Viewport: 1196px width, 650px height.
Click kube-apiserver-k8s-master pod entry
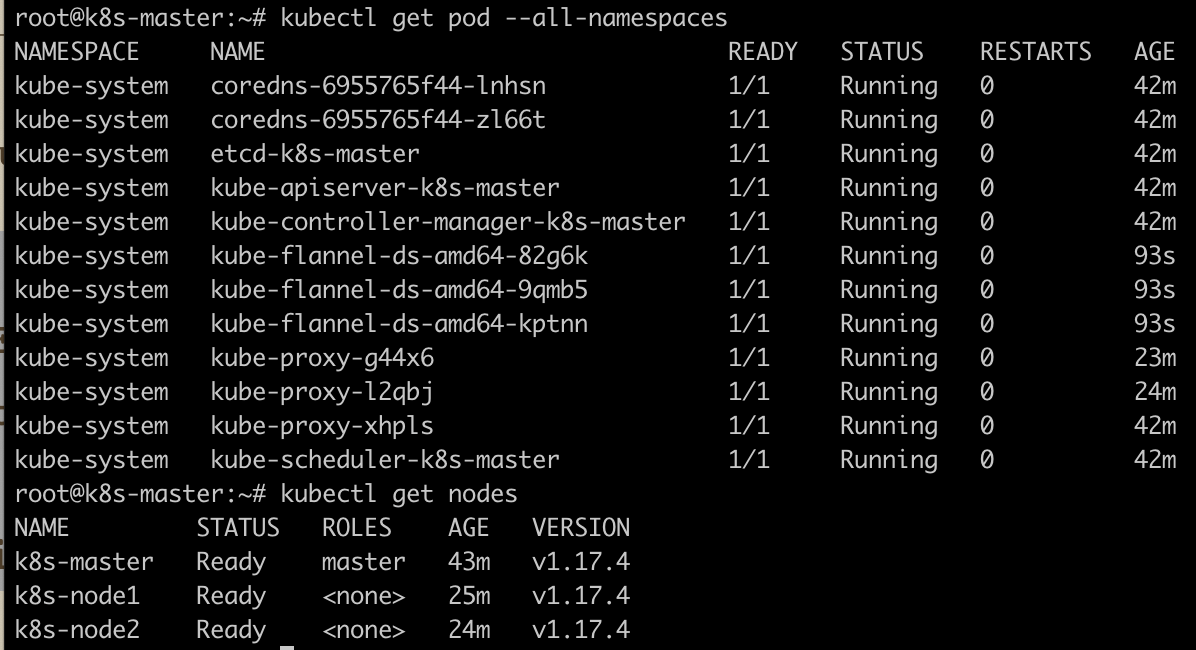pos(385,188)
